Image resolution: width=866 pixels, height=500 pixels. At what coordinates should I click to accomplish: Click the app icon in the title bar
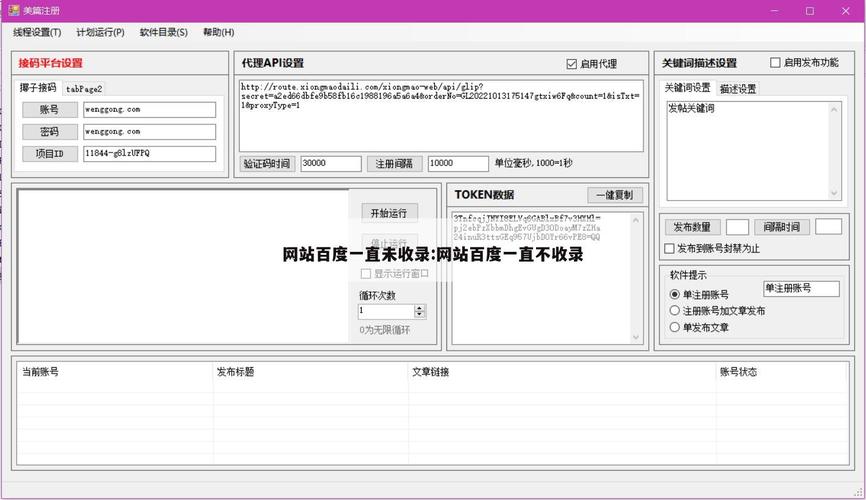pyautogui.click(x=14, y=10)
